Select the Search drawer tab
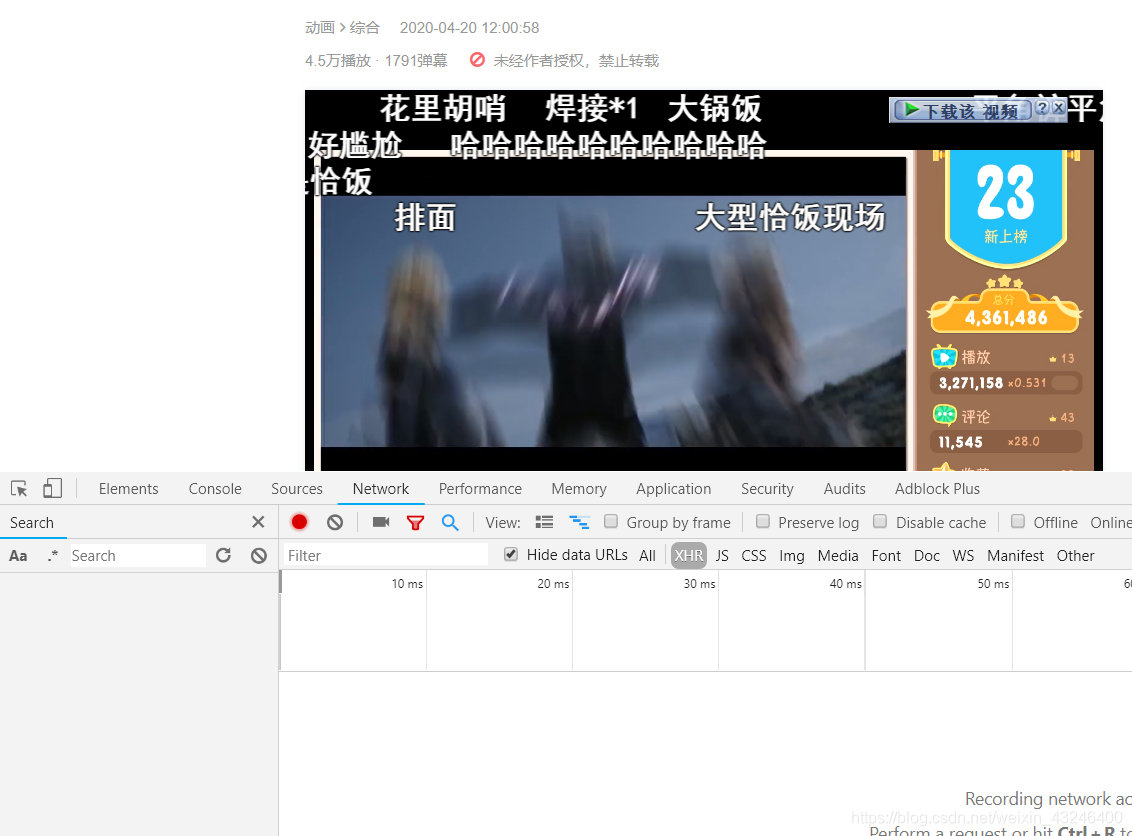The image size is (1132, 836). [32, 523]
